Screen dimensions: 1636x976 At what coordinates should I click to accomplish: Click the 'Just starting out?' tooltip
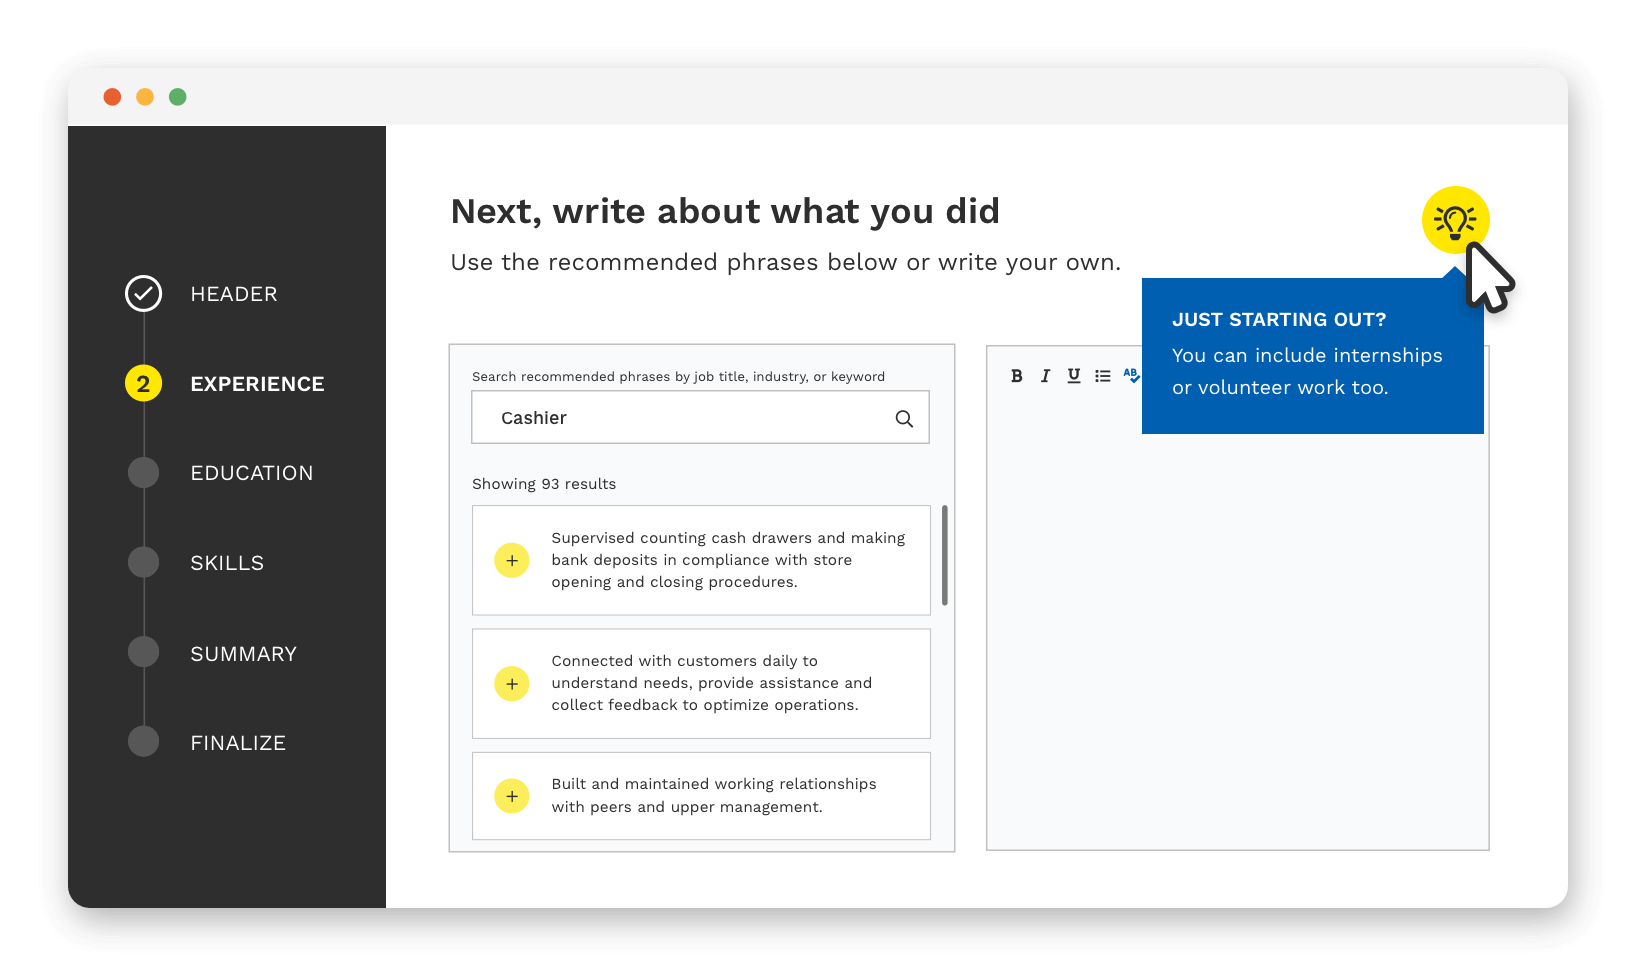click(1311, 356)
